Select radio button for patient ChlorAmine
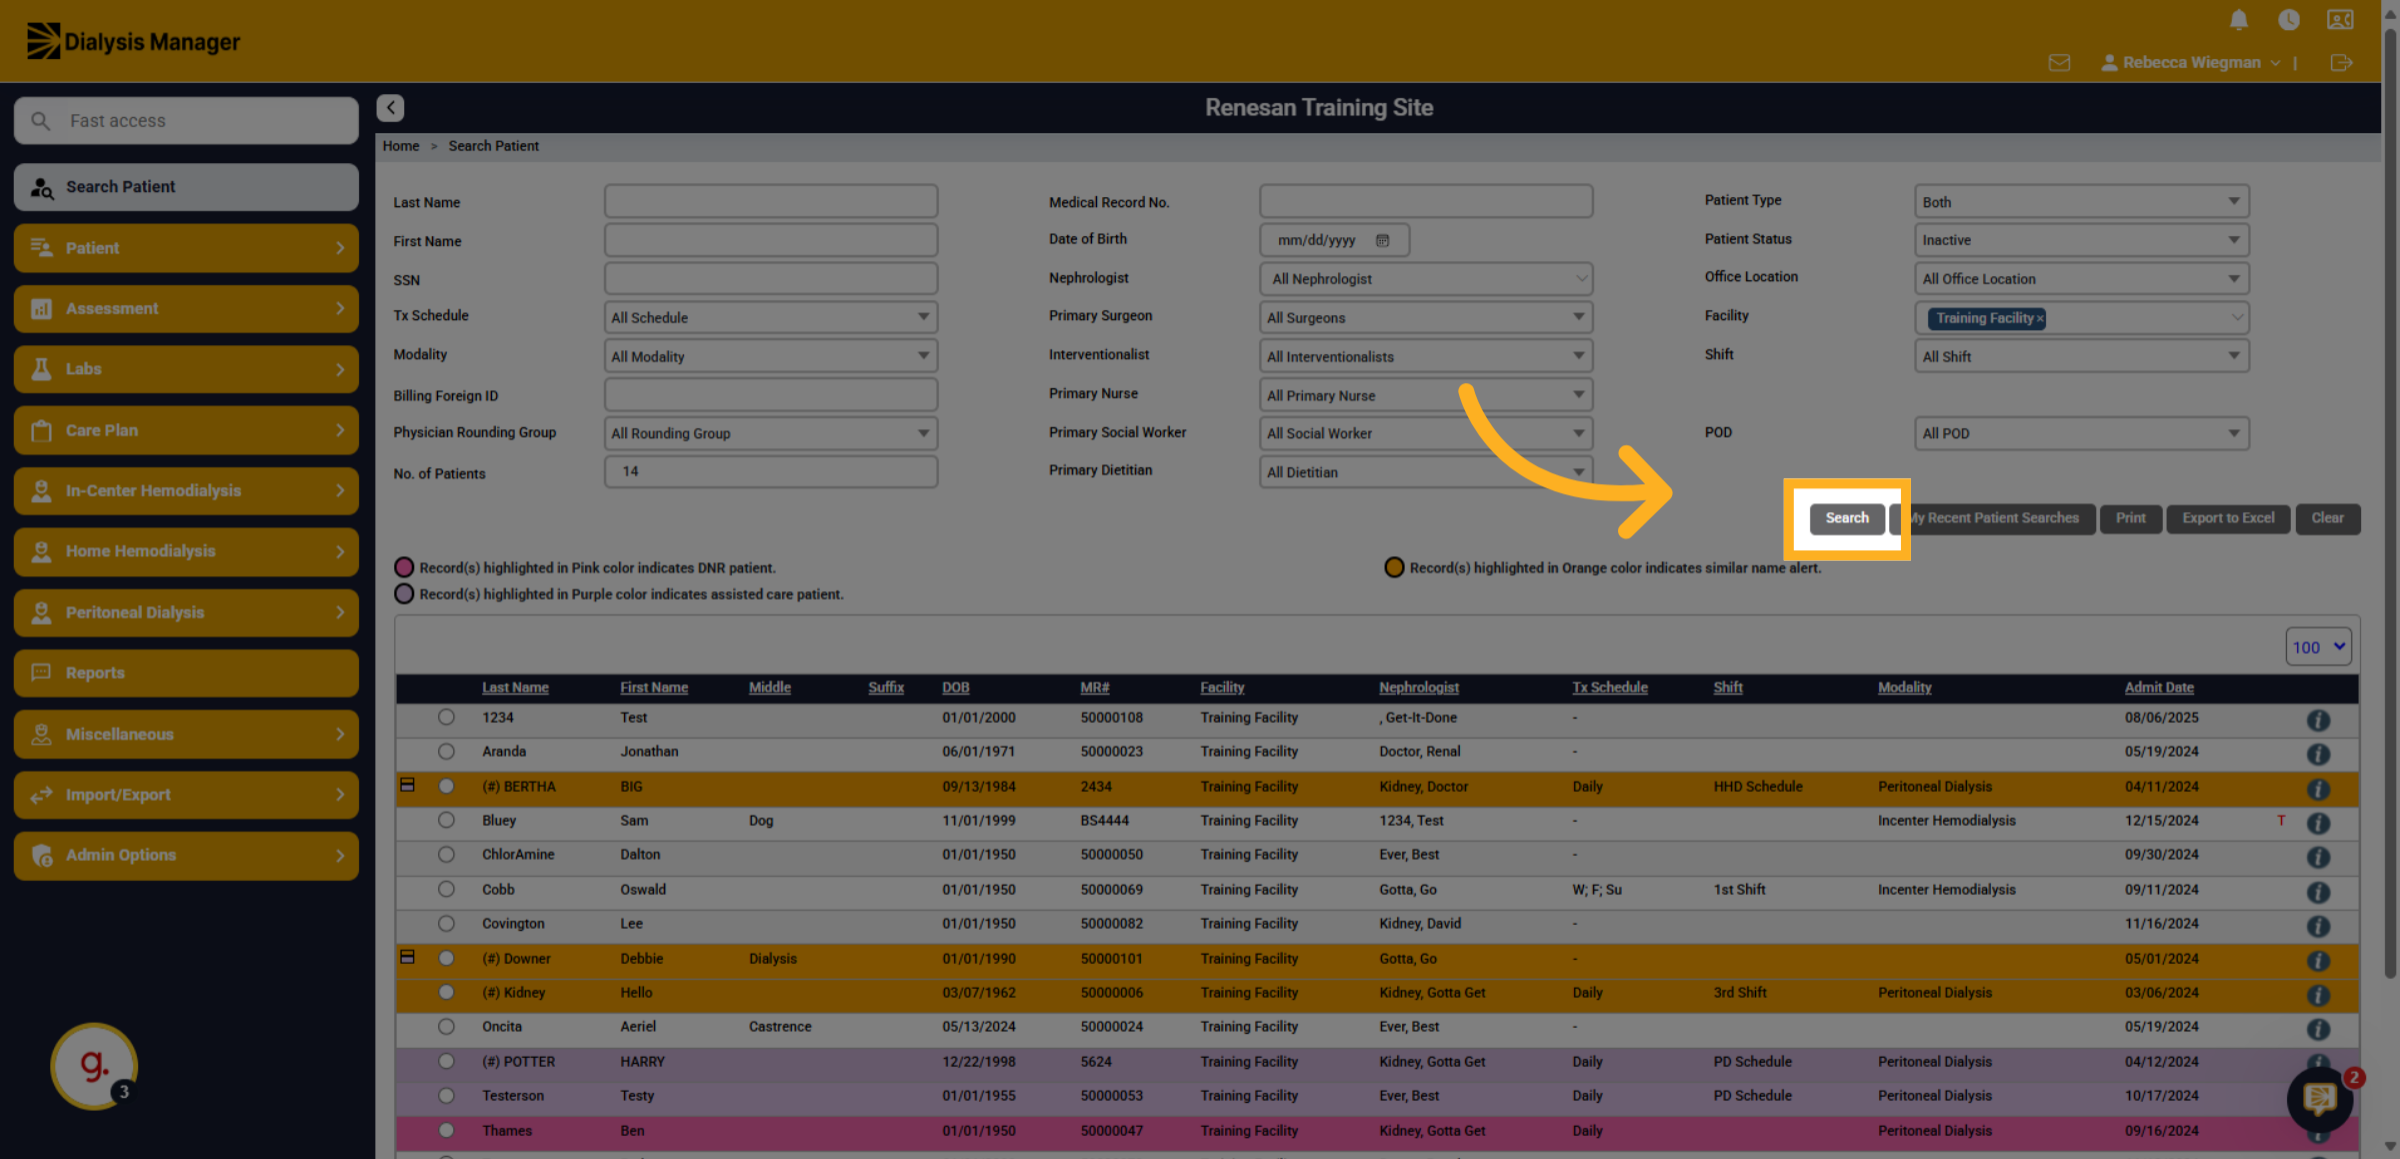The width and height of the screenshot is (2400, 1159). (x=446, y=854)
